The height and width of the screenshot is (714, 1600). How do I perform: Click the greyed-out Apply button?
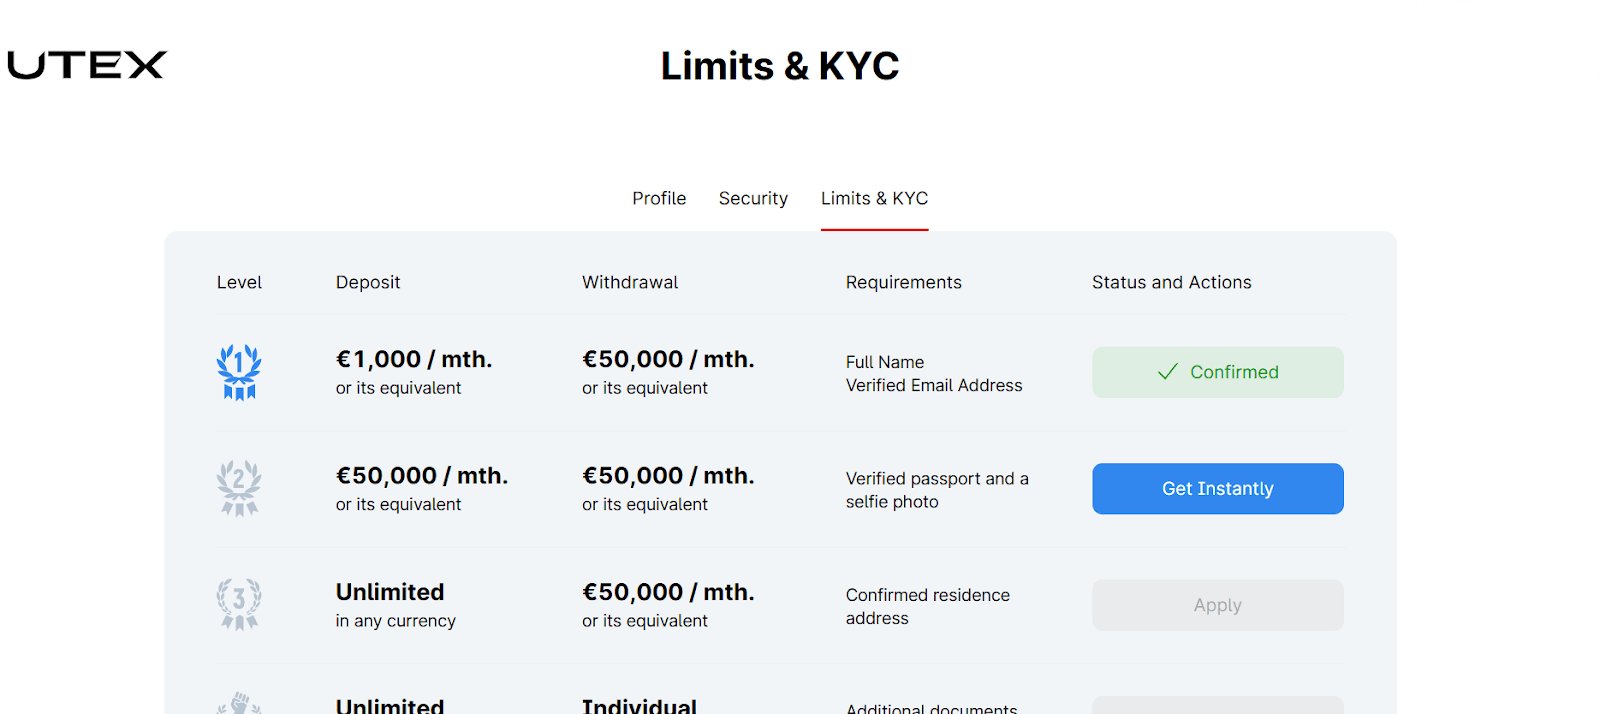pyautogui.click(x=1218, y=605)
